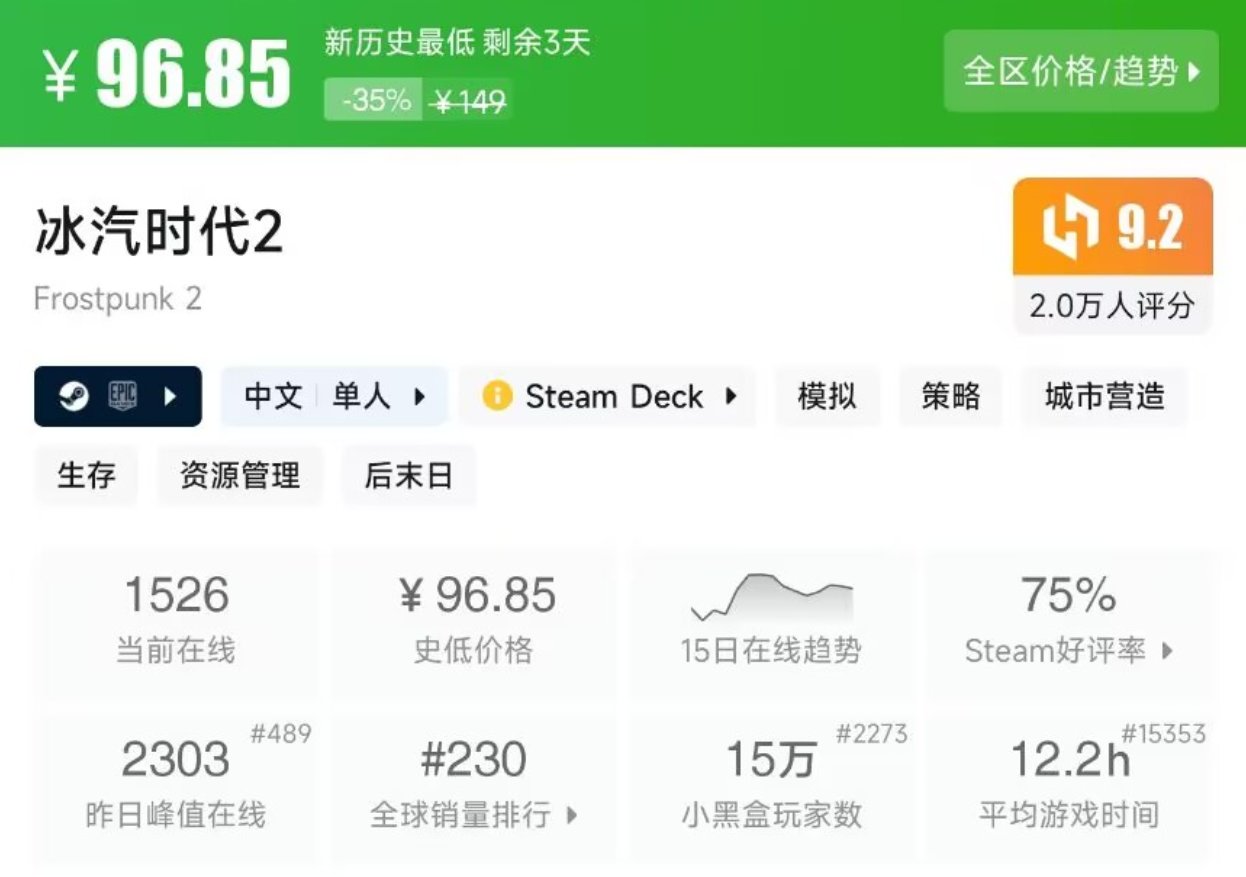Click the -35% discount badge
Image resolution: width=1246 pixels, height=877 pixels.
point(375,100)
